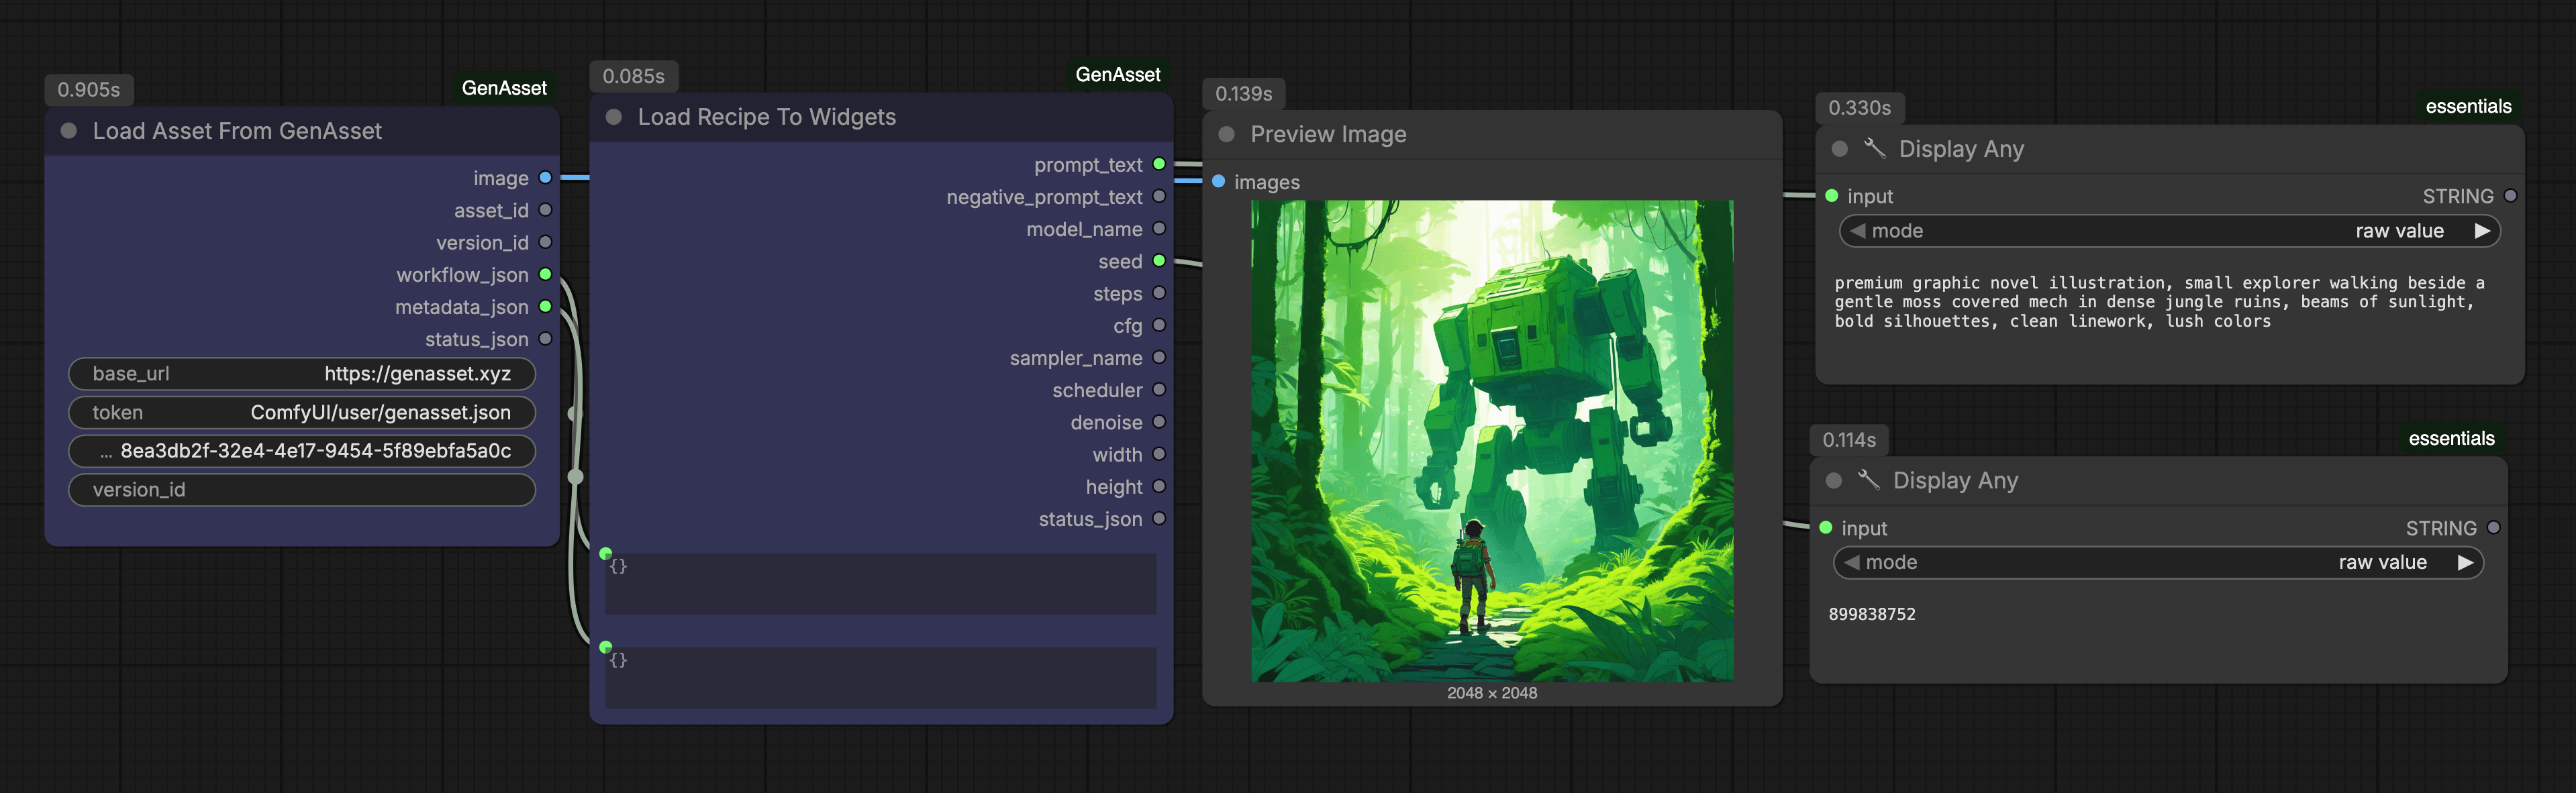Click wrench icon on lower Display Any title

(x=1869, y=480)
